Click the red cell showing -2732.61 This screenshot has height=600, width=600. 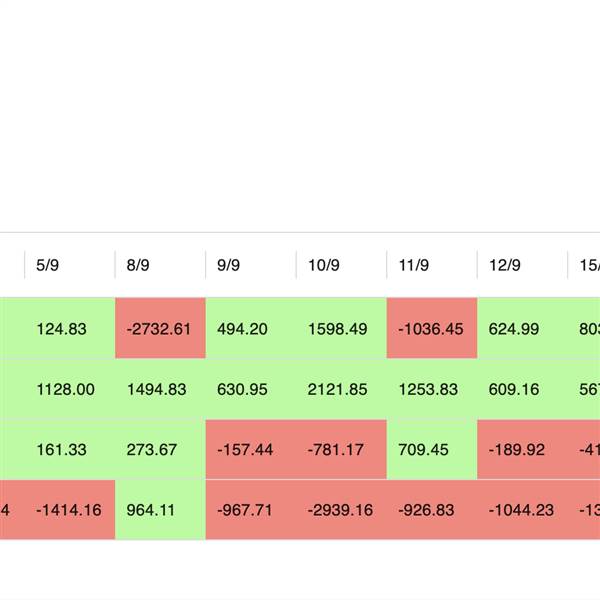(160, 328)
